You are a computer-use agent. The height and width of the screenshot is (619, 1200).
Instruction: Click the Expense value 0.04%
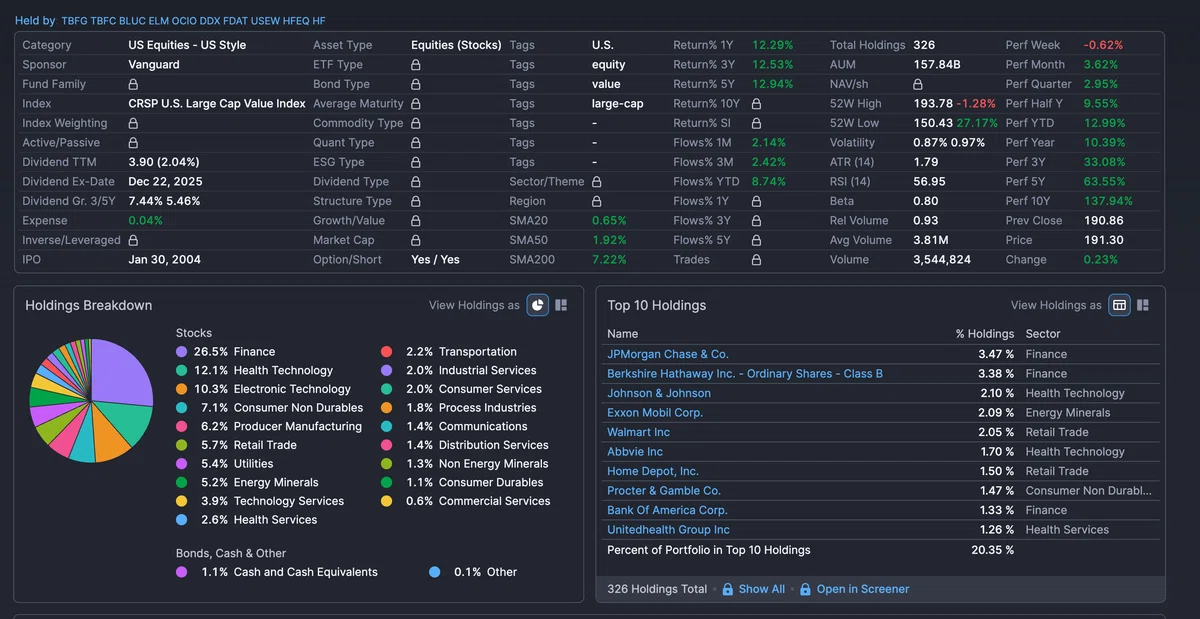[145, 221]
